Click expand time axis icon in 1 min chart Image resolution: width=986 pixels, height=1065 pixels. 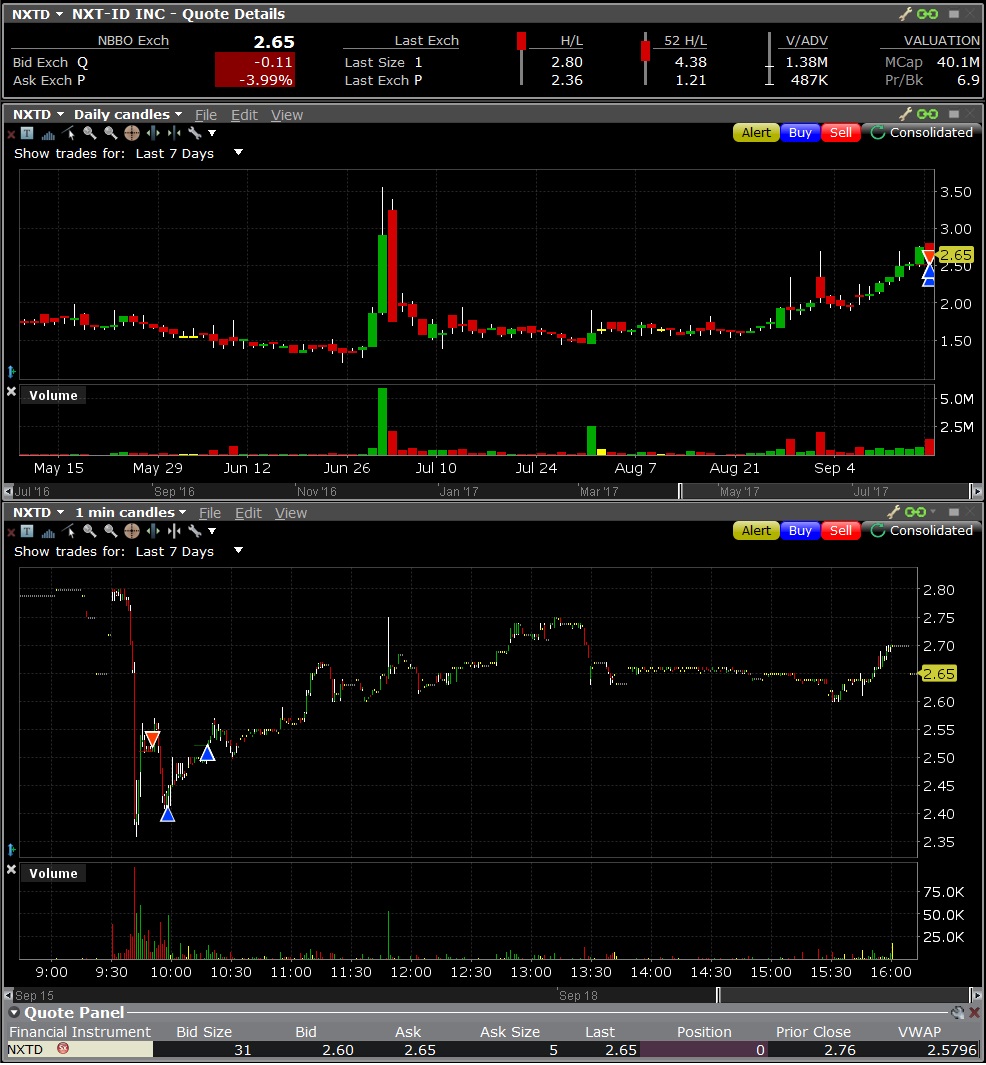point(153,531)
